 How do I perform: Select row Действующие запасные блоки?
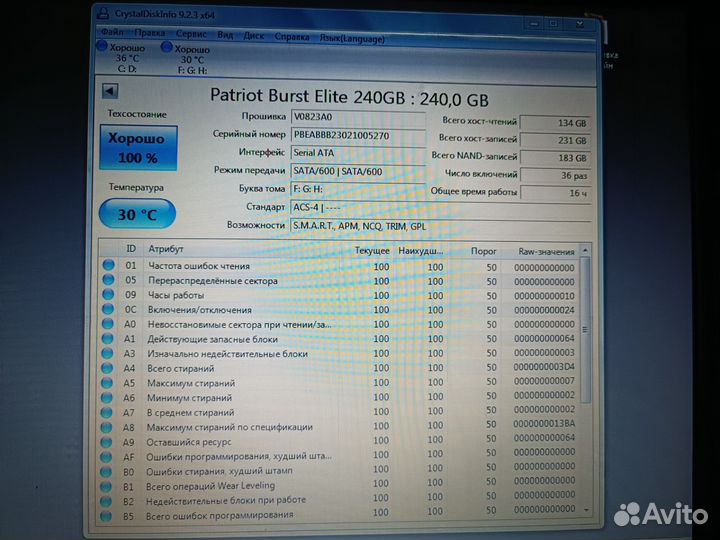339,339
